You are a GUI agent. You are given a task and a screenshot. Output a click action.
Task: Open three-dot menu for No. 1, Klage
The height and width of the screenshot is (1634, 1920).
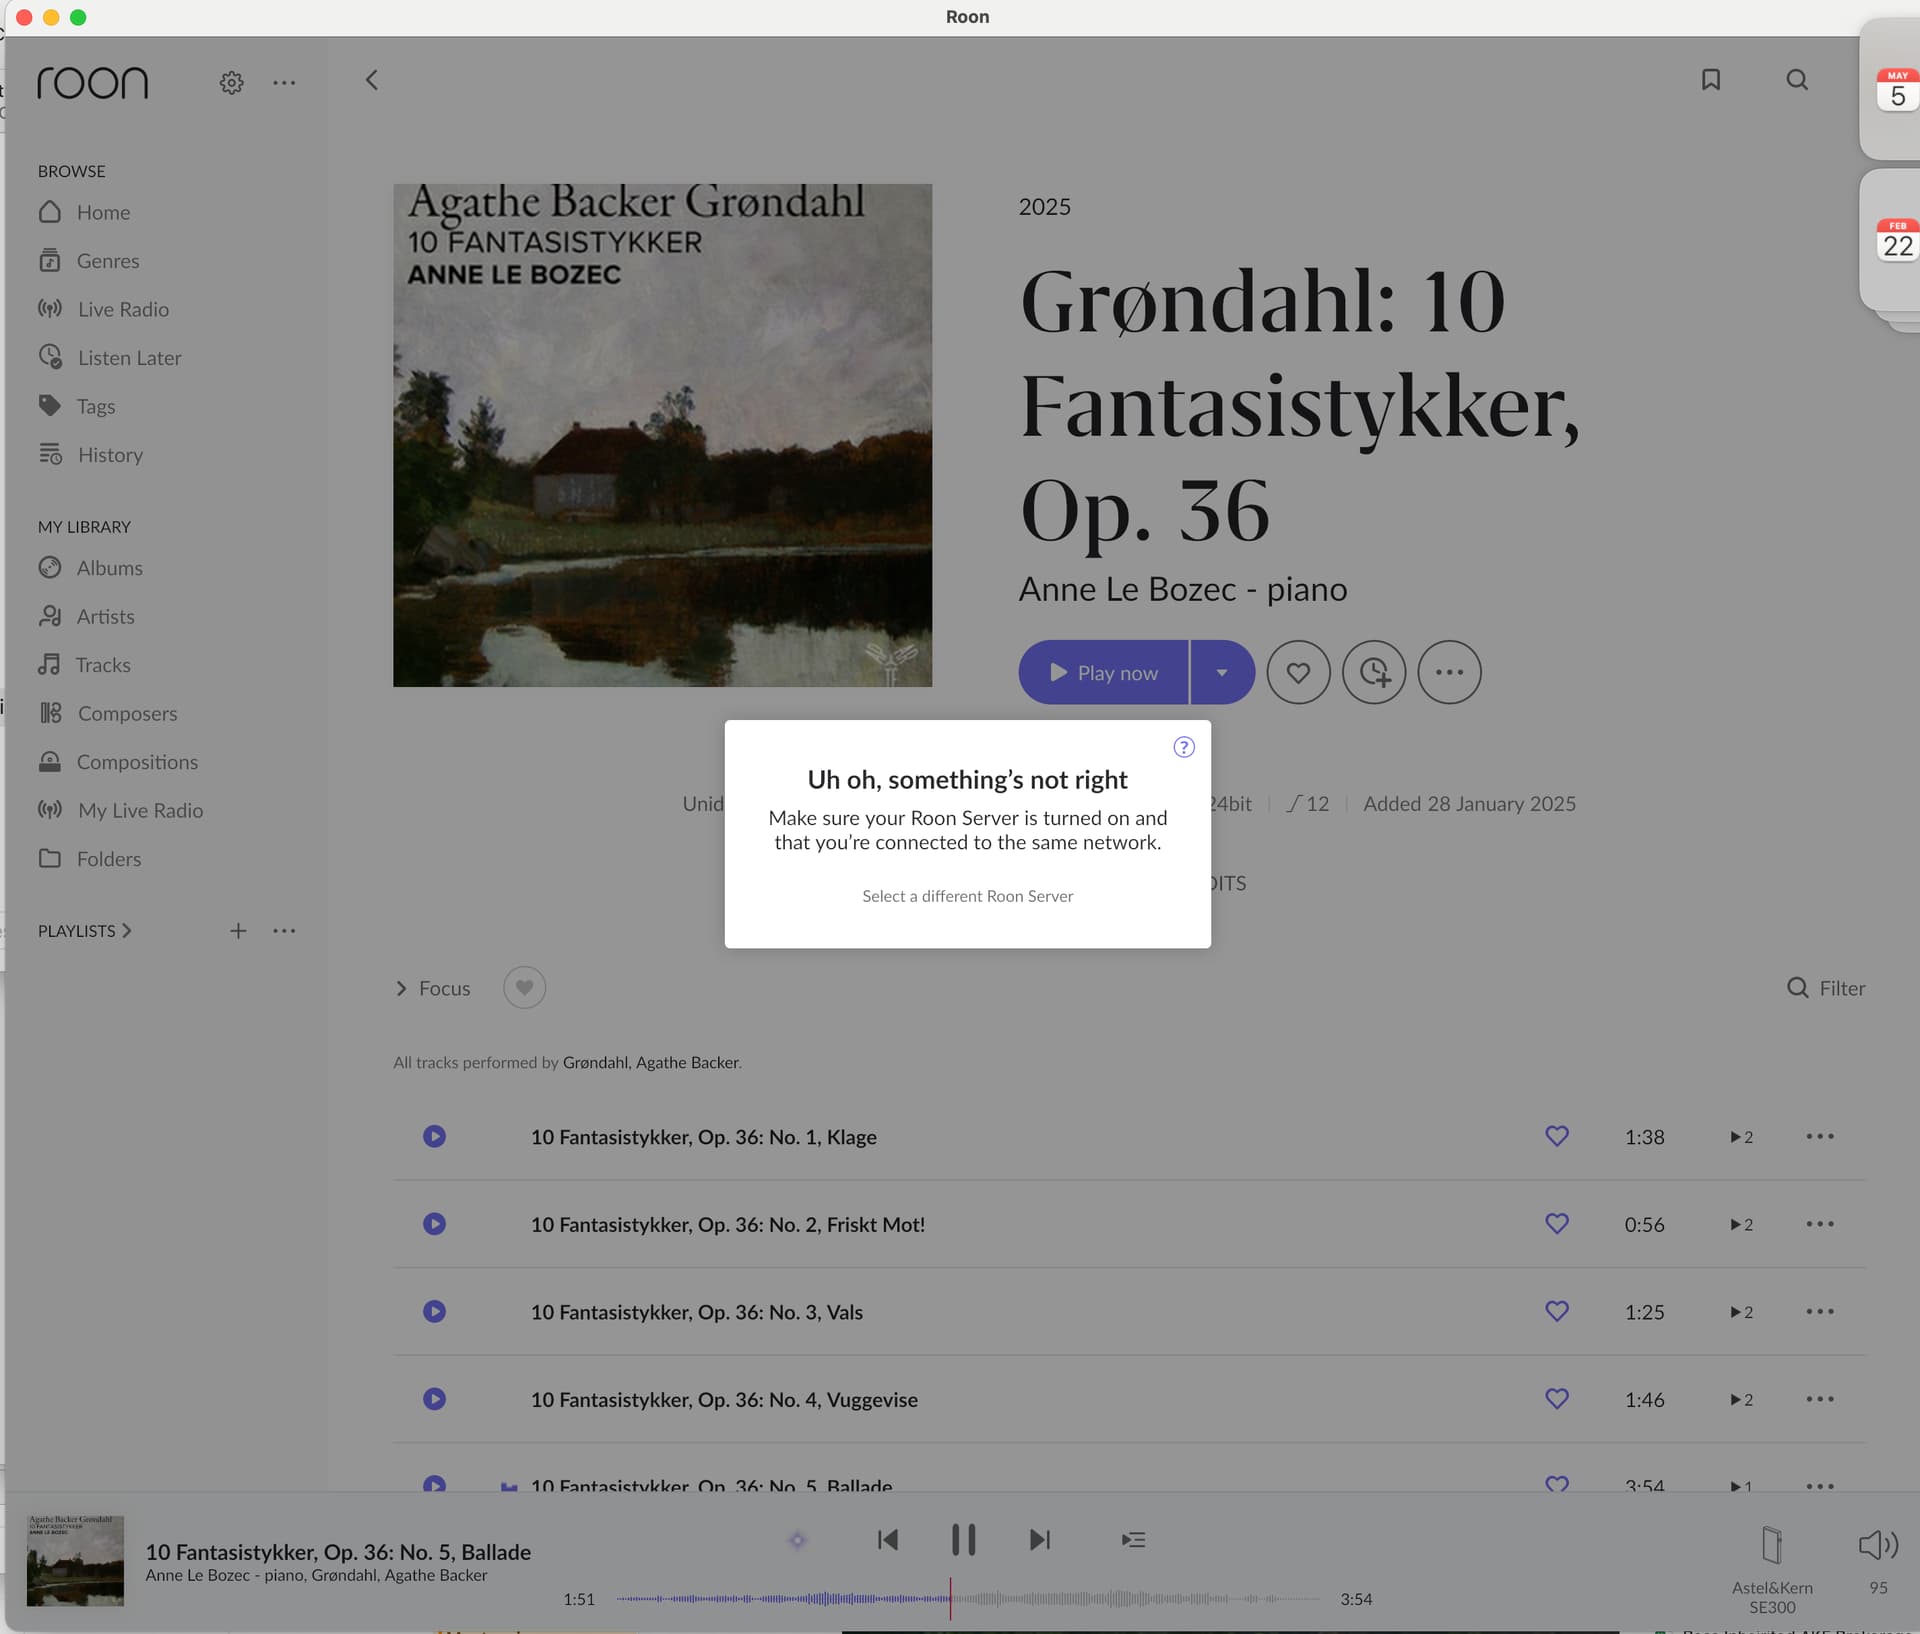pos(1820,1136)
